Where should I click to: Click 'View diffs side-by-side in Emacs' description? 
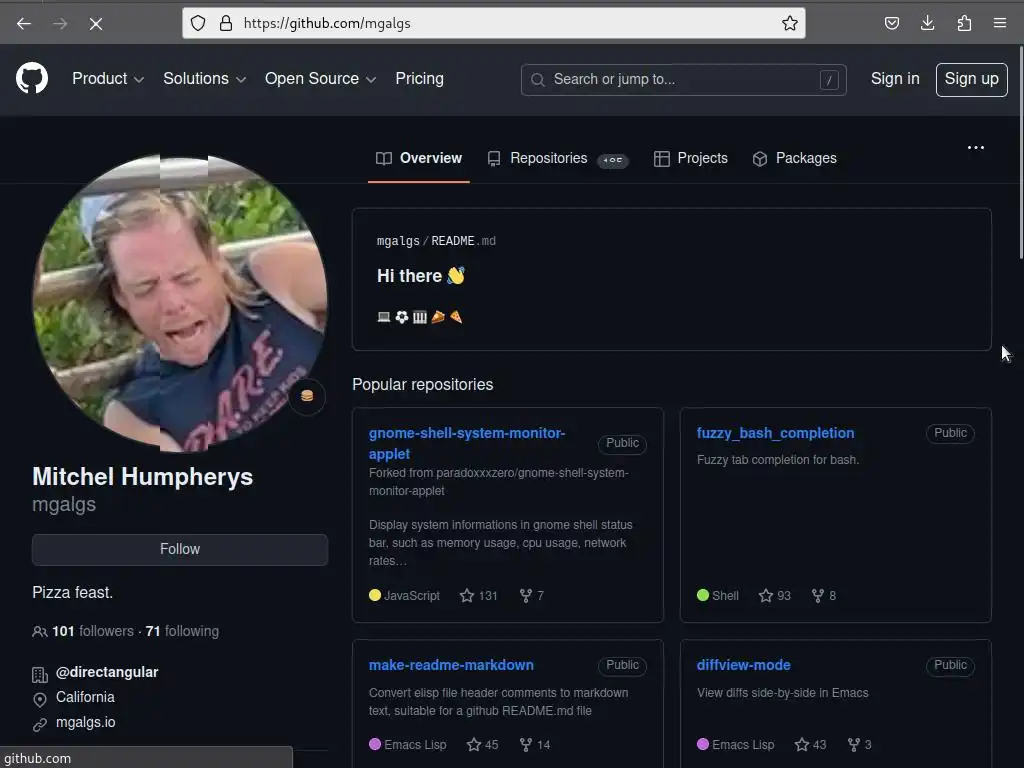(782, 693)
